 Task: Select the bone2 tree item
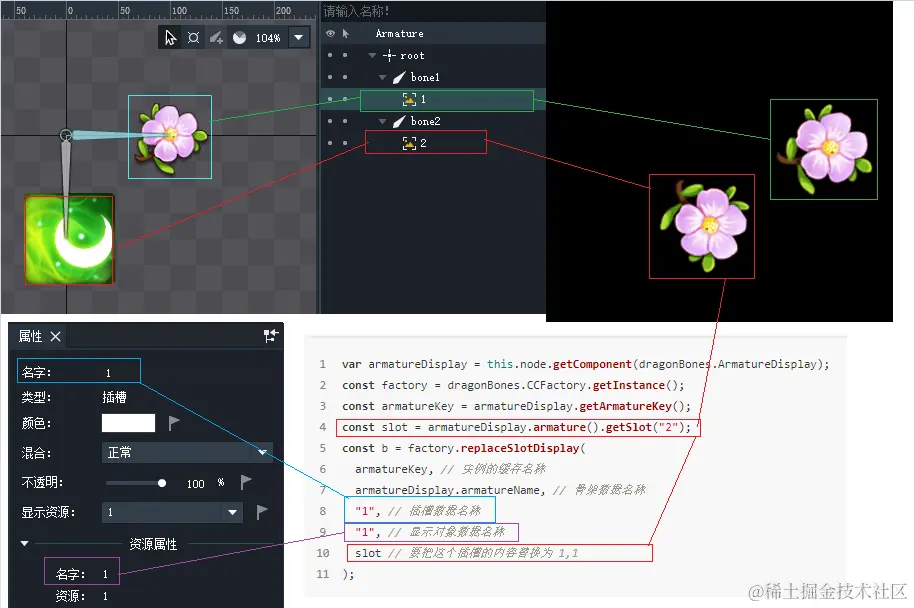click(x=426, y=121)
